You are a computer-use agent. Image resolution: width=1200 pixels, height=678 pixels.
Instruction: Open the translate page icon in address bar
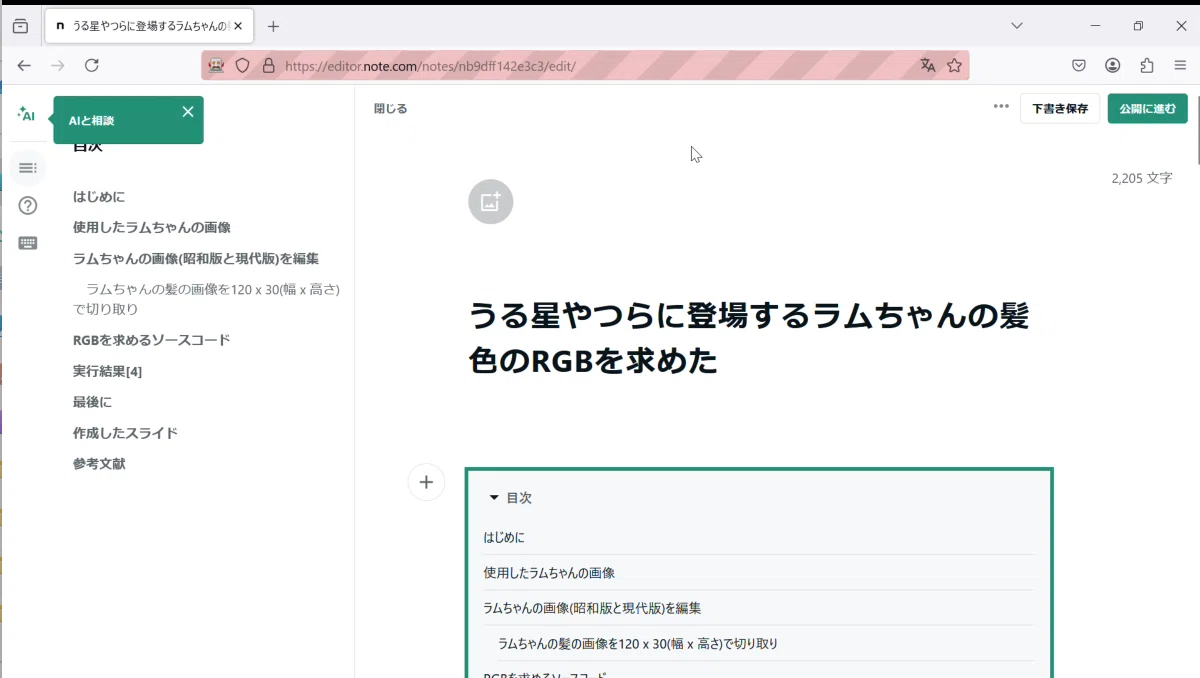pos(928,65)
